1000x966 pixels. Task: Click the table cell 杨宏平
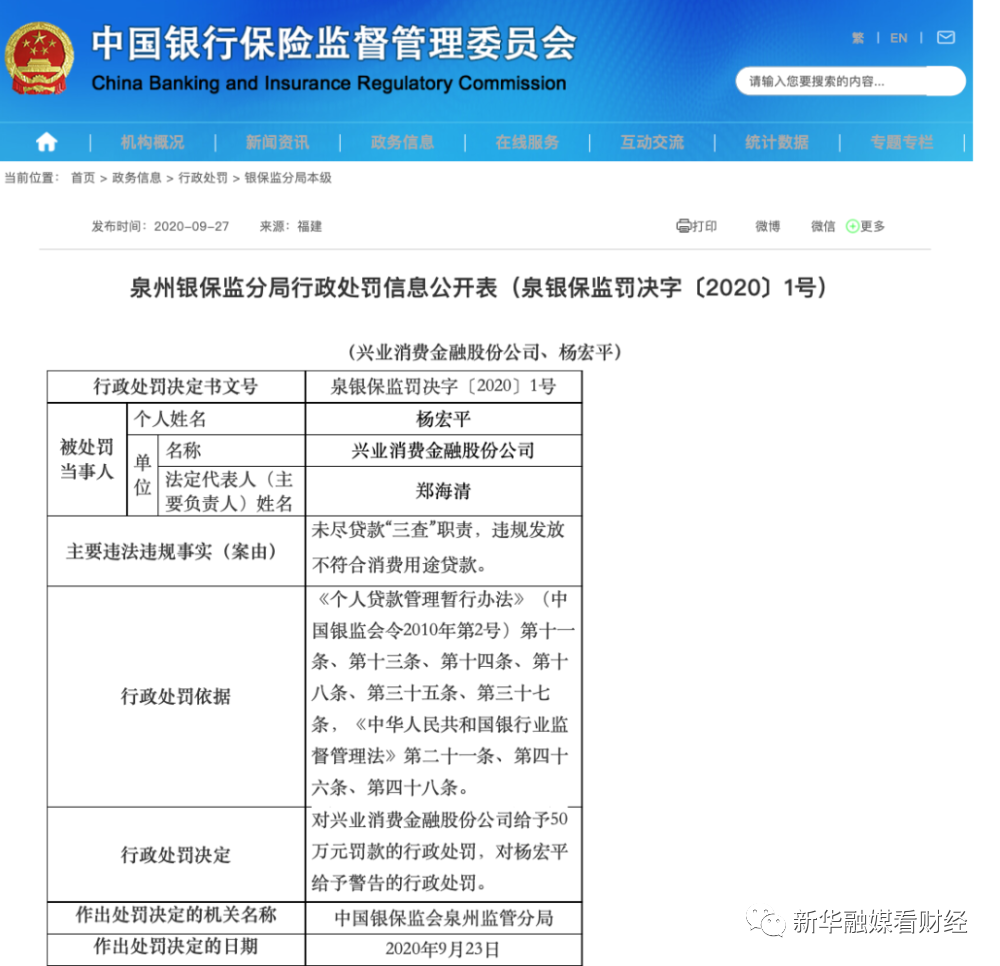[443, 419]
